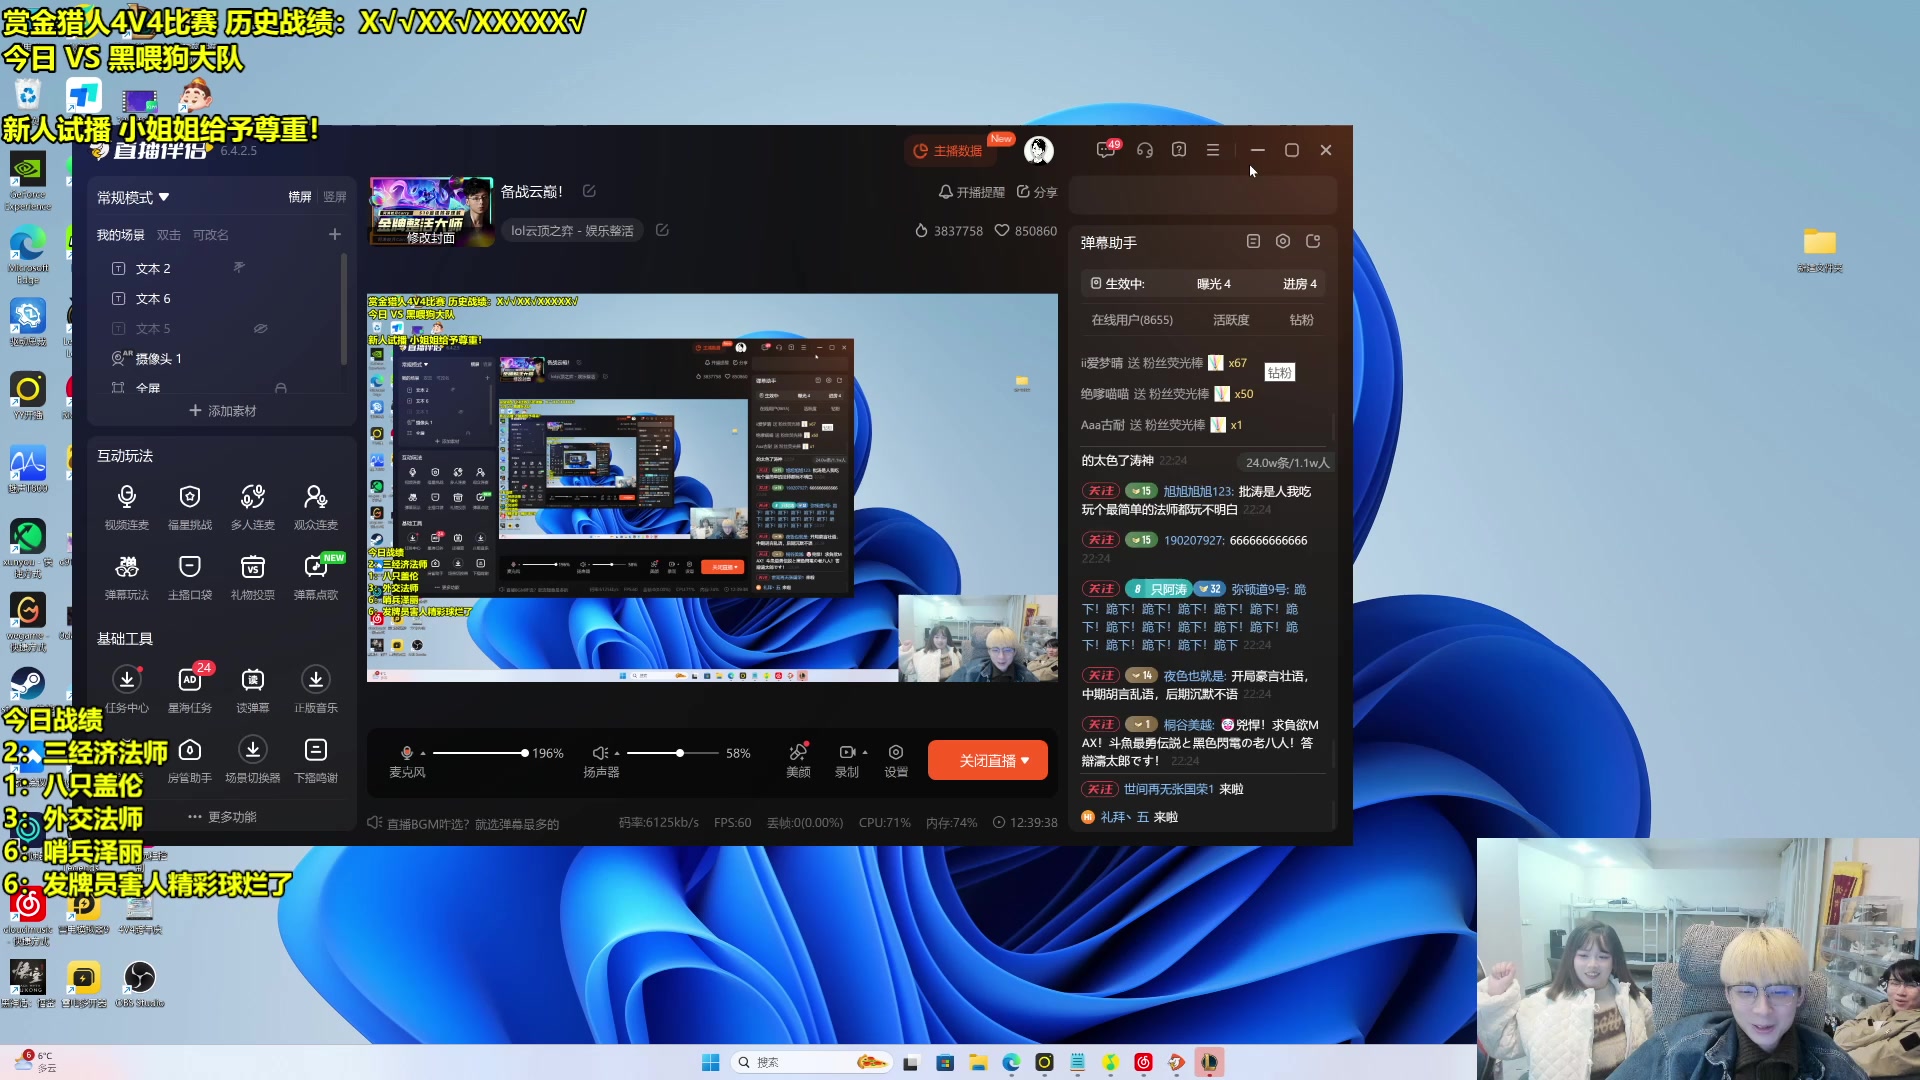Open 场景切换器 scene switcher
Viewport: 1920px width, 1080px height.
pyautogui.click(x=252, y=760)
